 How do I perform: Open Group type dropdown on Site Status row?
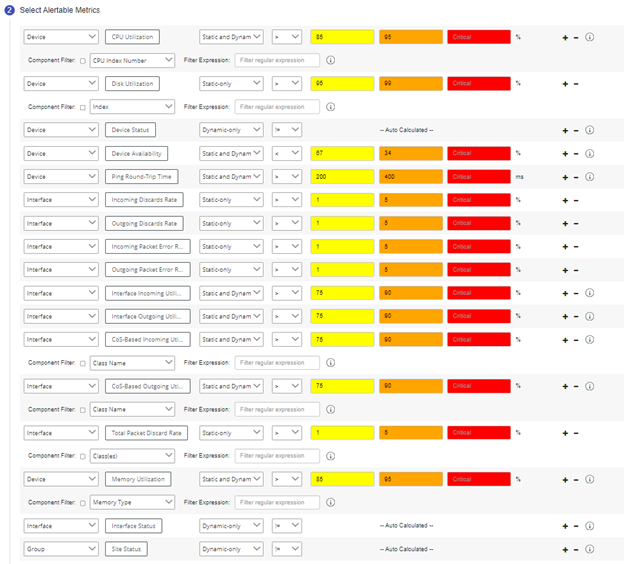(x=60, y=549)
